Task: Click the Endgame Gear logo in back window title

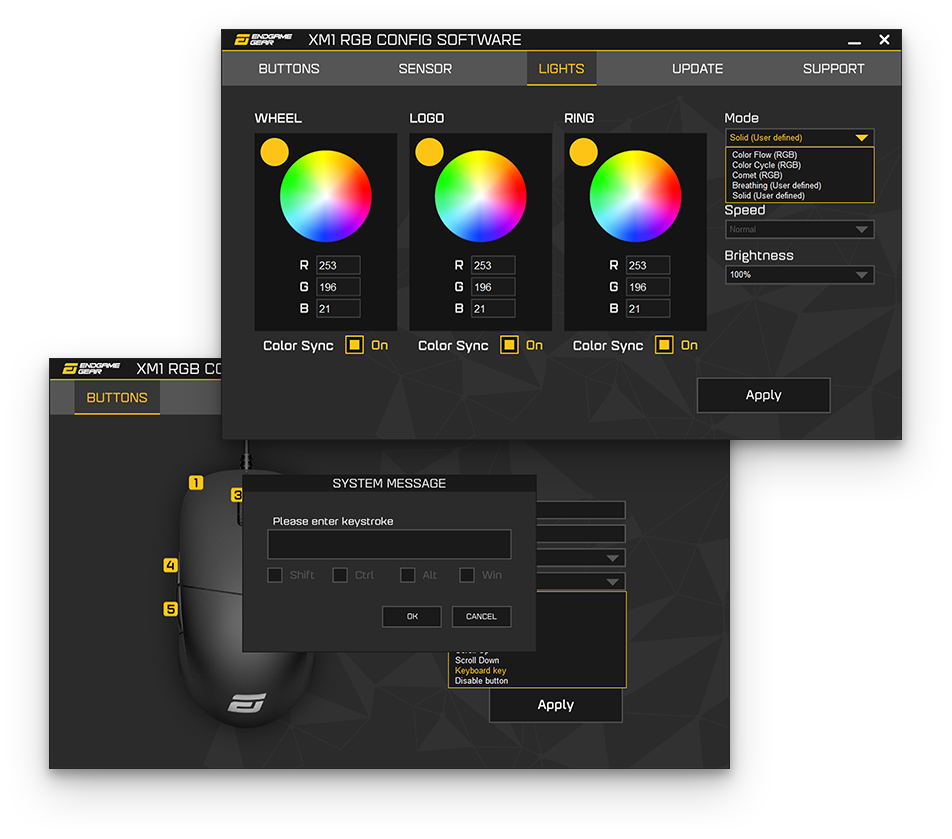Action: click(92, 369)
